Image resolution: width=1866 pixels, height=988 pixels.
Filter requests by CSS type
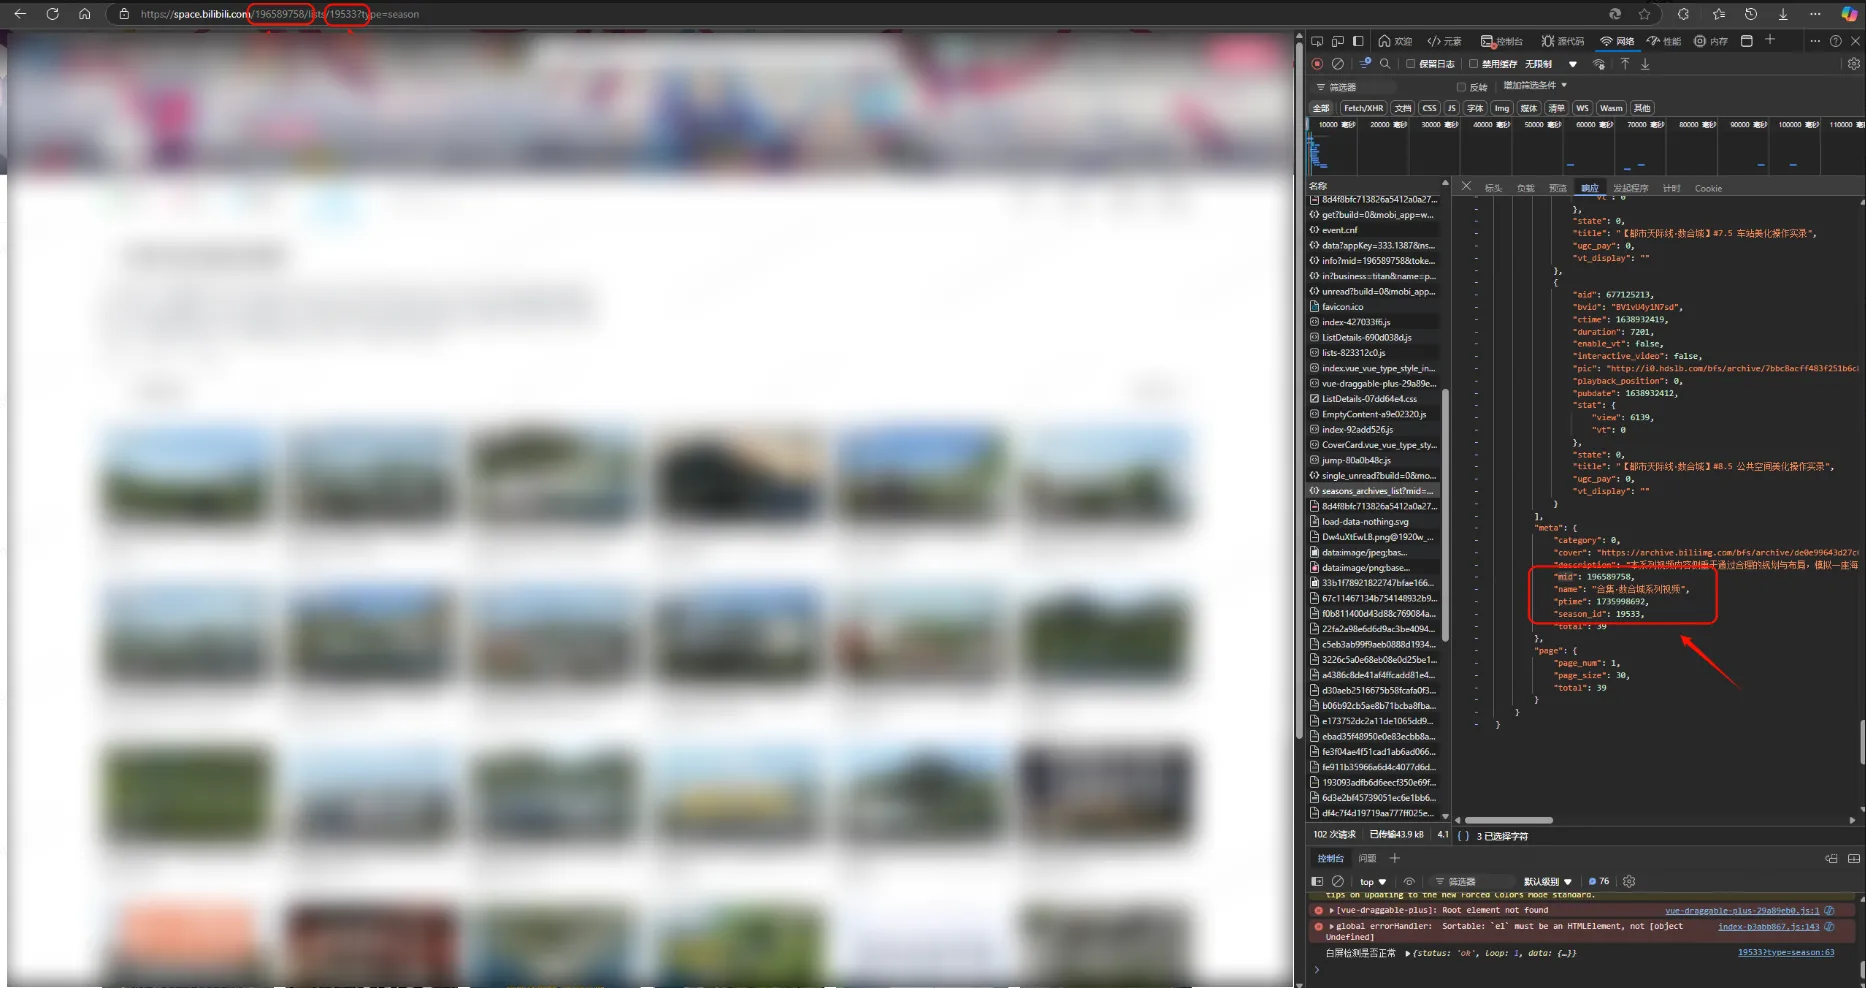click(1430, 108)
